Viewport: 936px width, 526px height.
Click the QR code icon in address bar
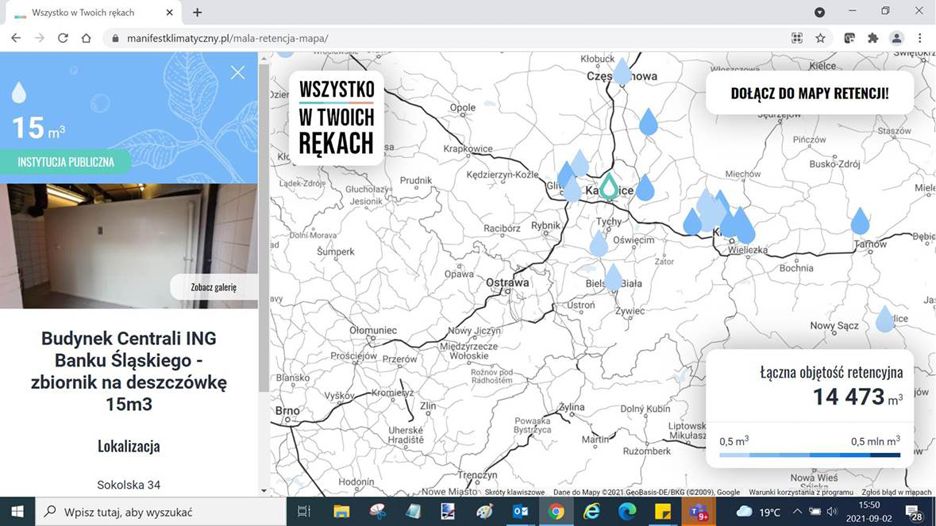tap(797, 38)
